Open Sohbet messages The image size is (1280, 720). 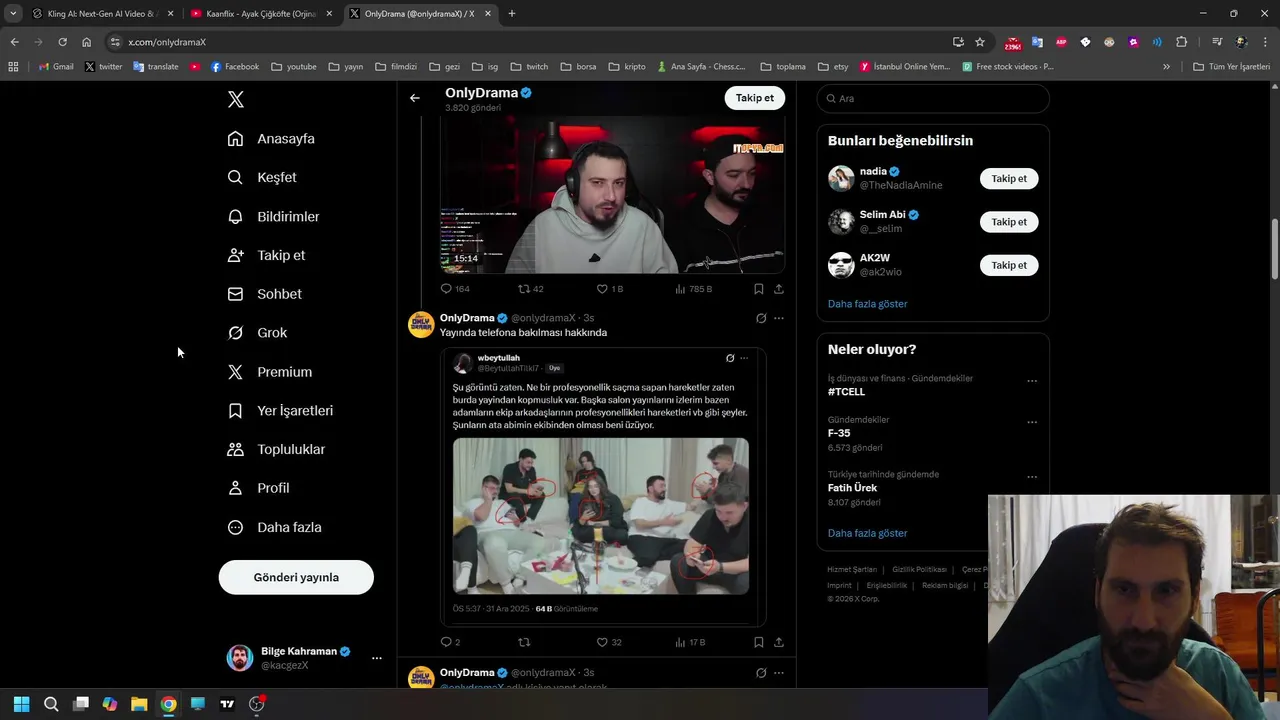pos(264,294)
